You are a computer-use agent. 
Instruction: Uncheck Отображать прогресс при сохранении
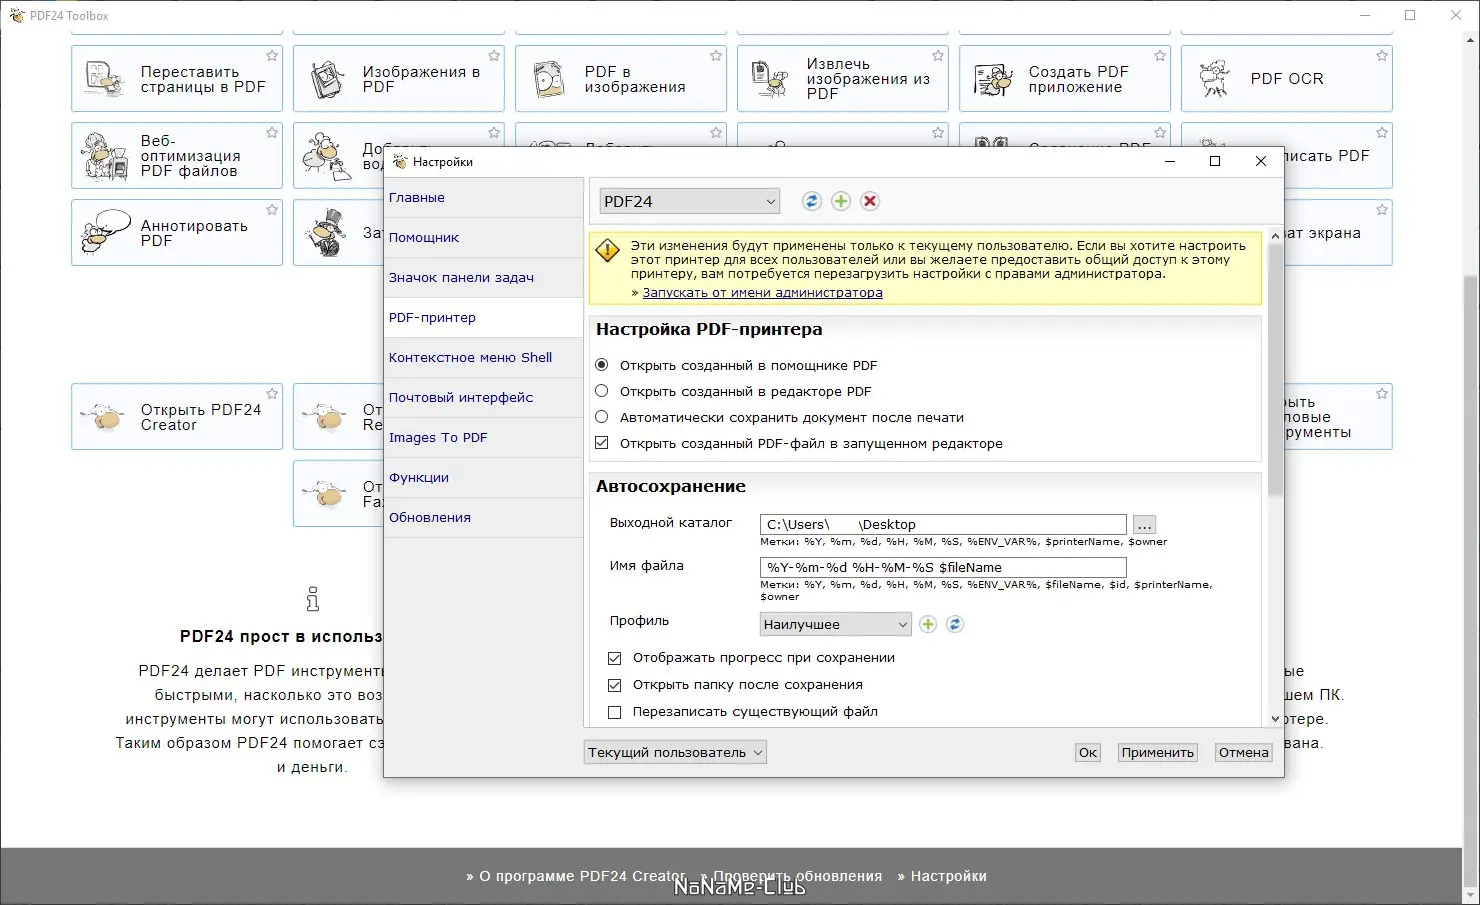615,658
